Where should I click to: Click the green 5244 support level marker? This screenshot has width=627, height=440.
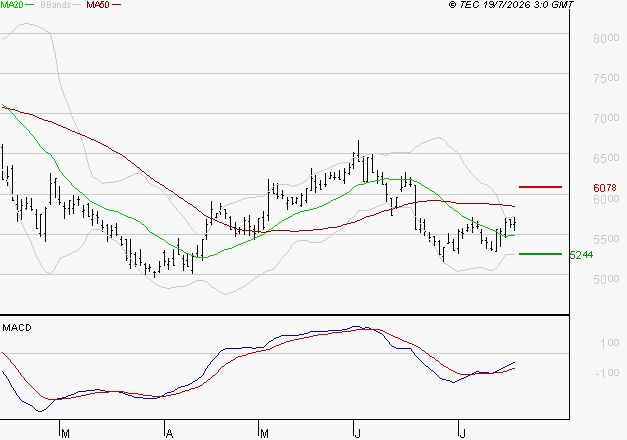point(540,254)
